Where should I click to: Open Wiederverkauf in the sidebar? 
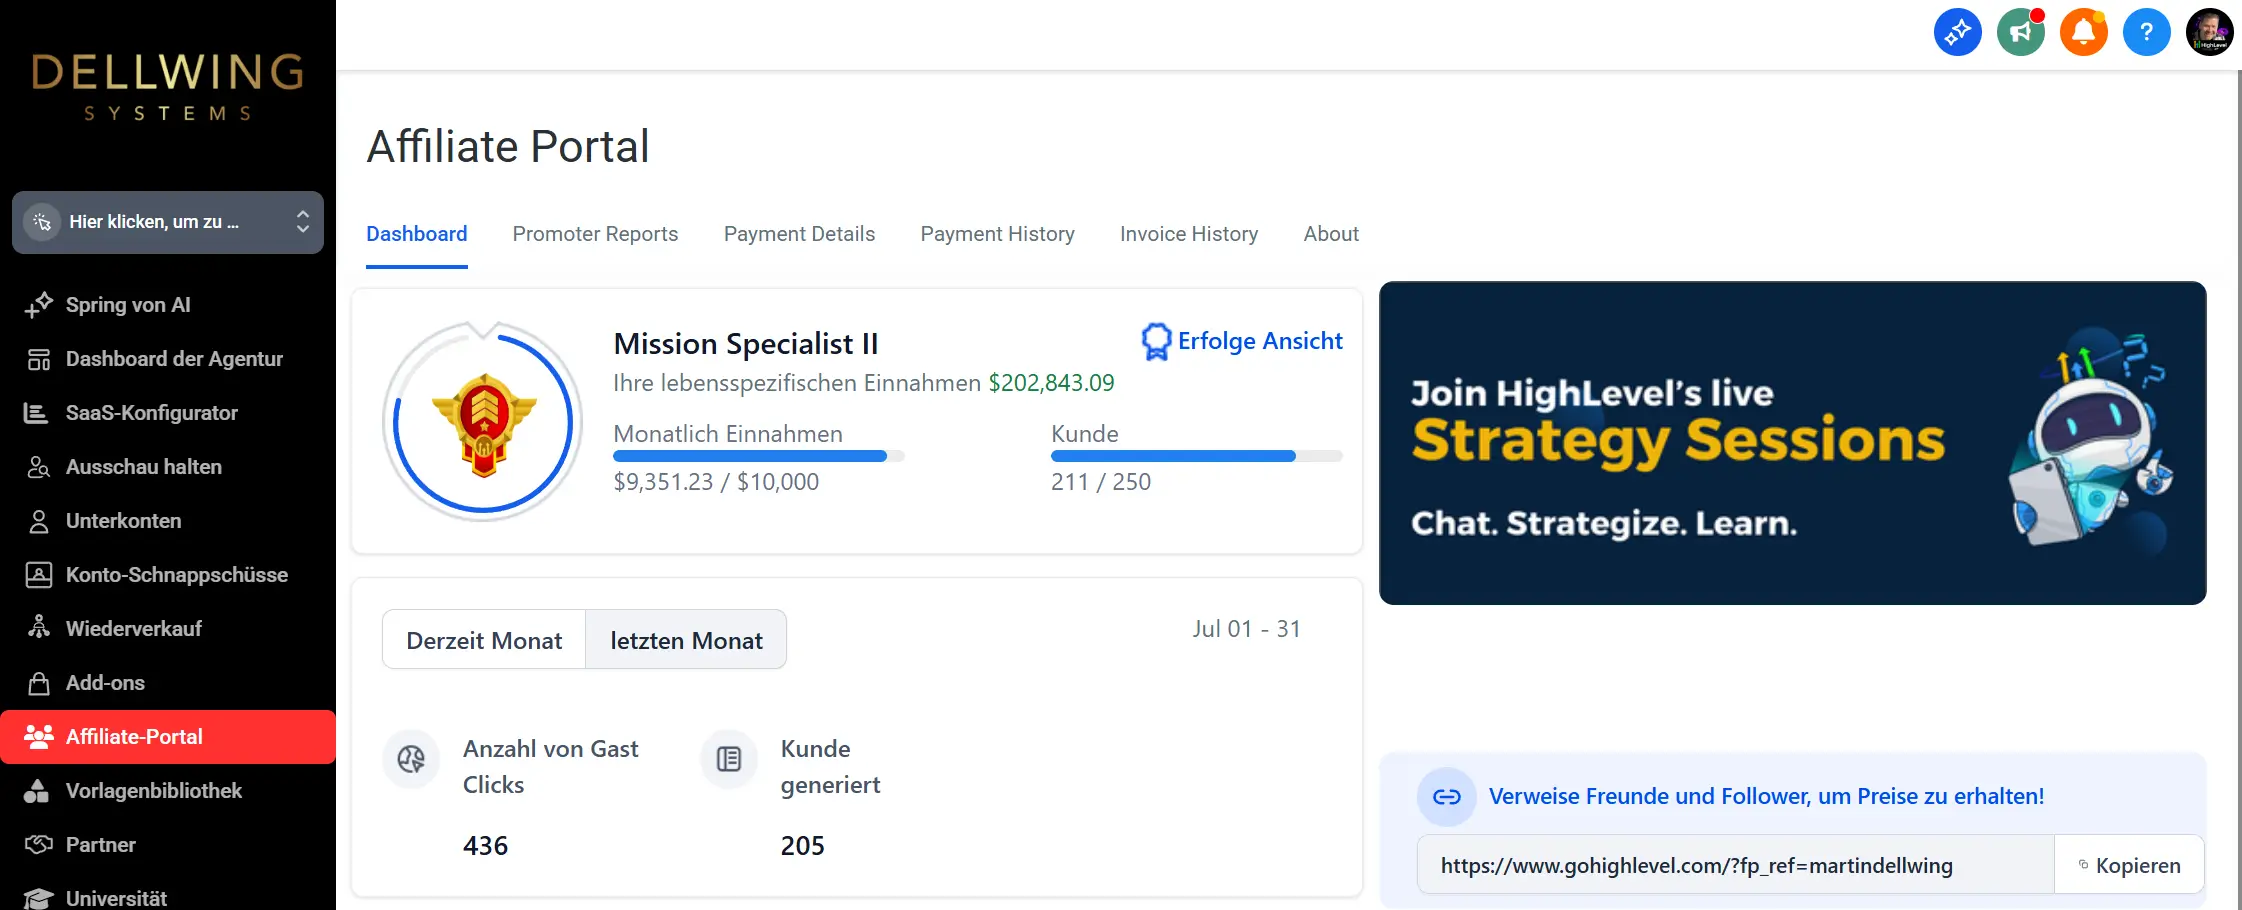[168, 629]
